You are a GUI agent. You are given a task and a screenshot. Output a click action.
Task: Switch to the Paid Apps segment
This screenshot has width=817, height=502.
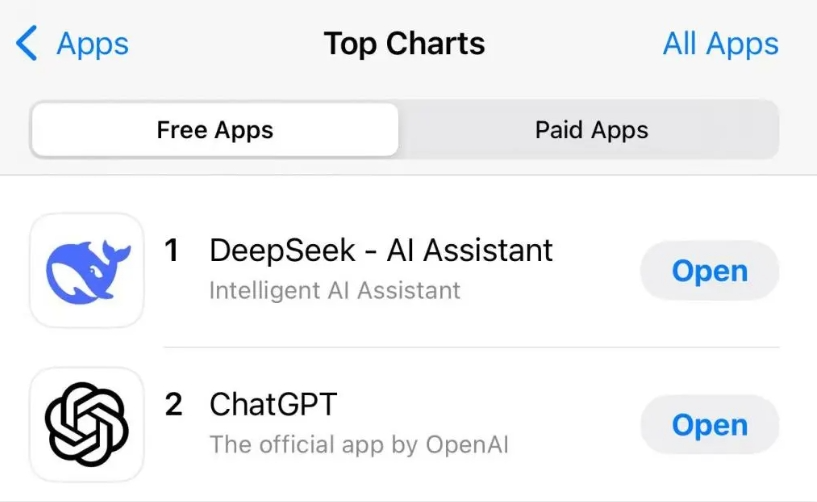click(591, 130)
